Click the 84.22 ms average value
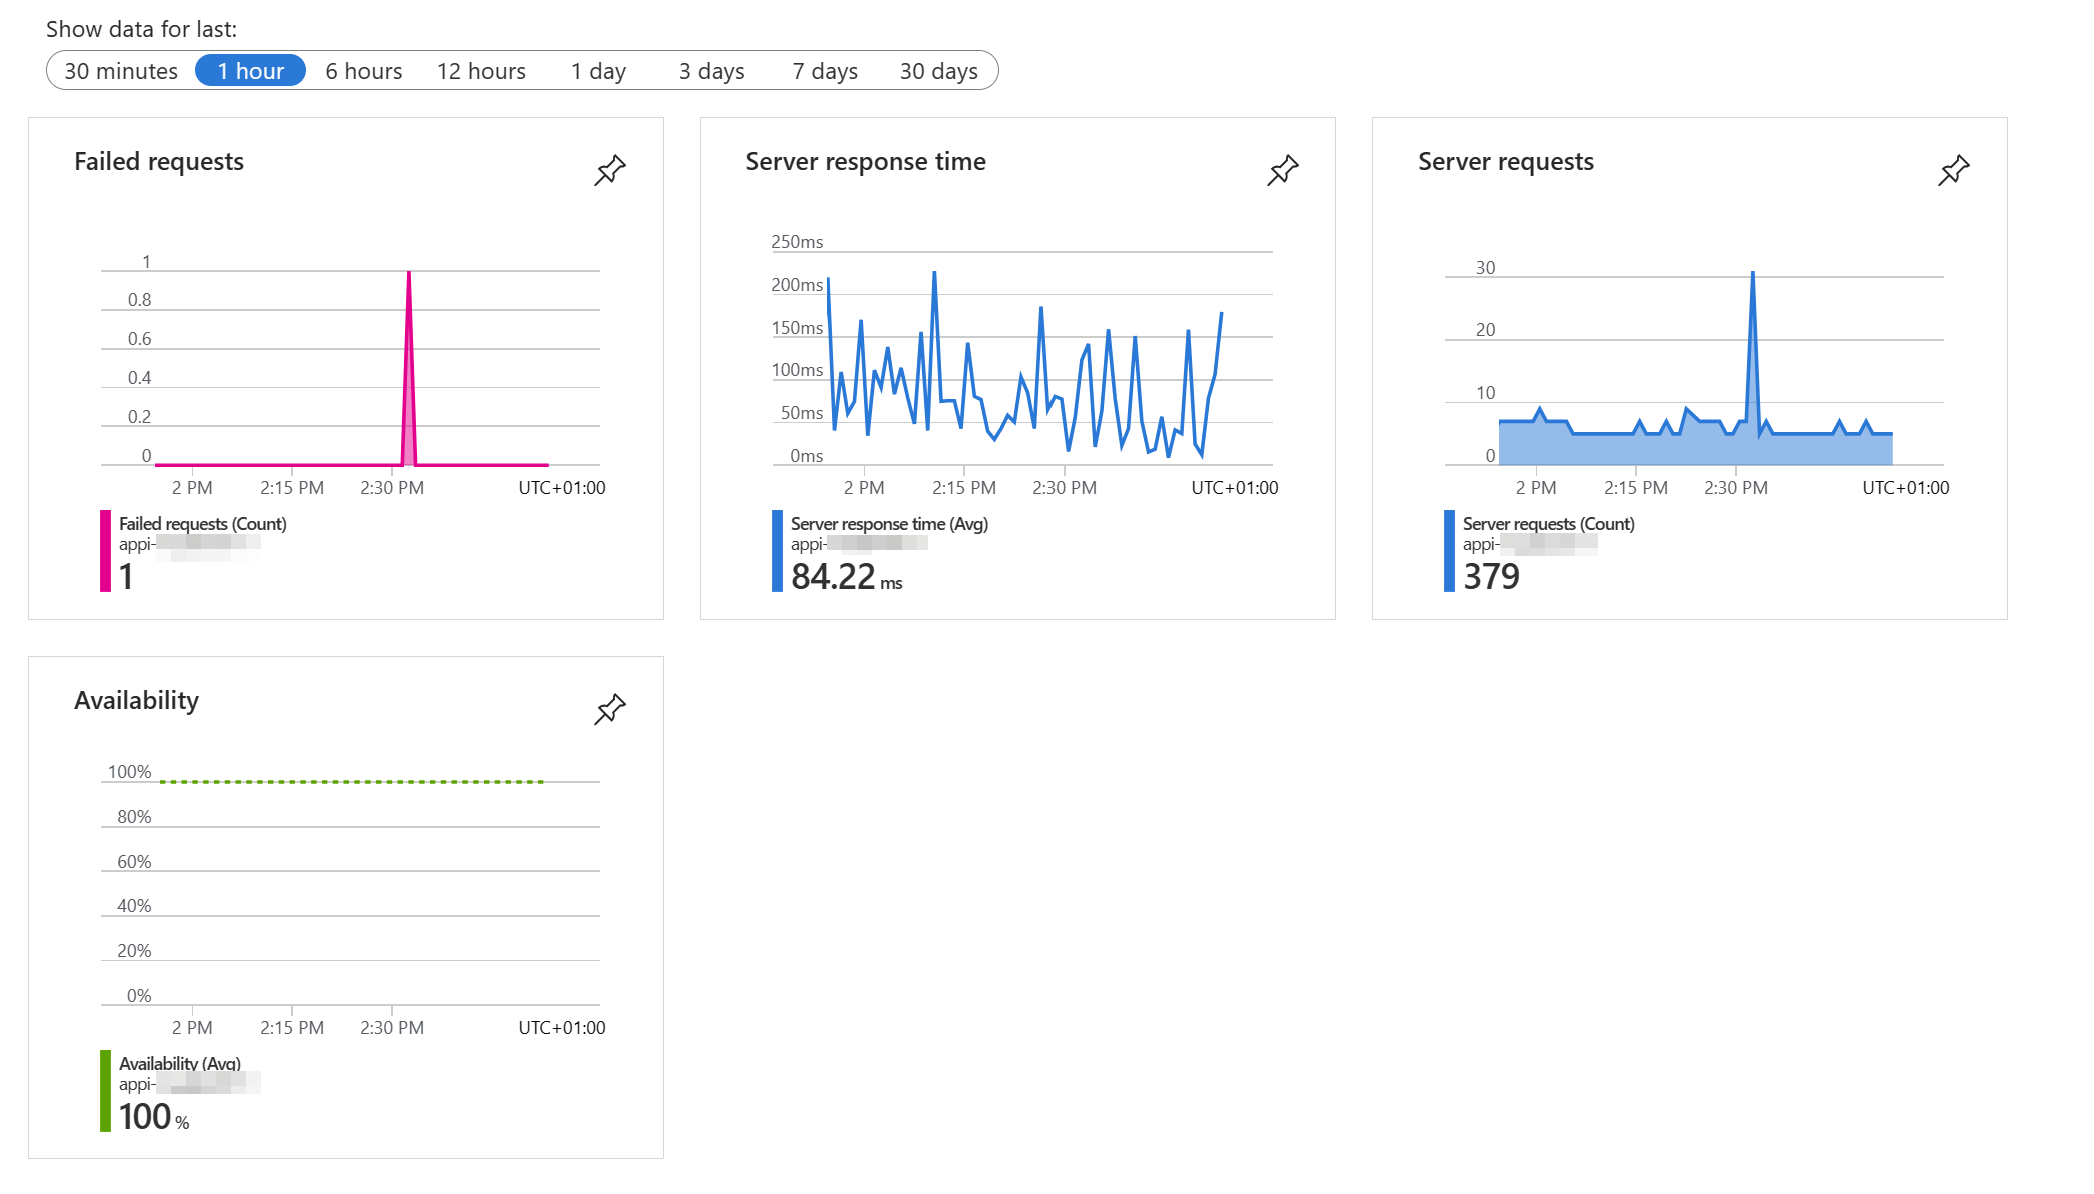Screen dimensions: 2094x1194 (x=846, y=577)
